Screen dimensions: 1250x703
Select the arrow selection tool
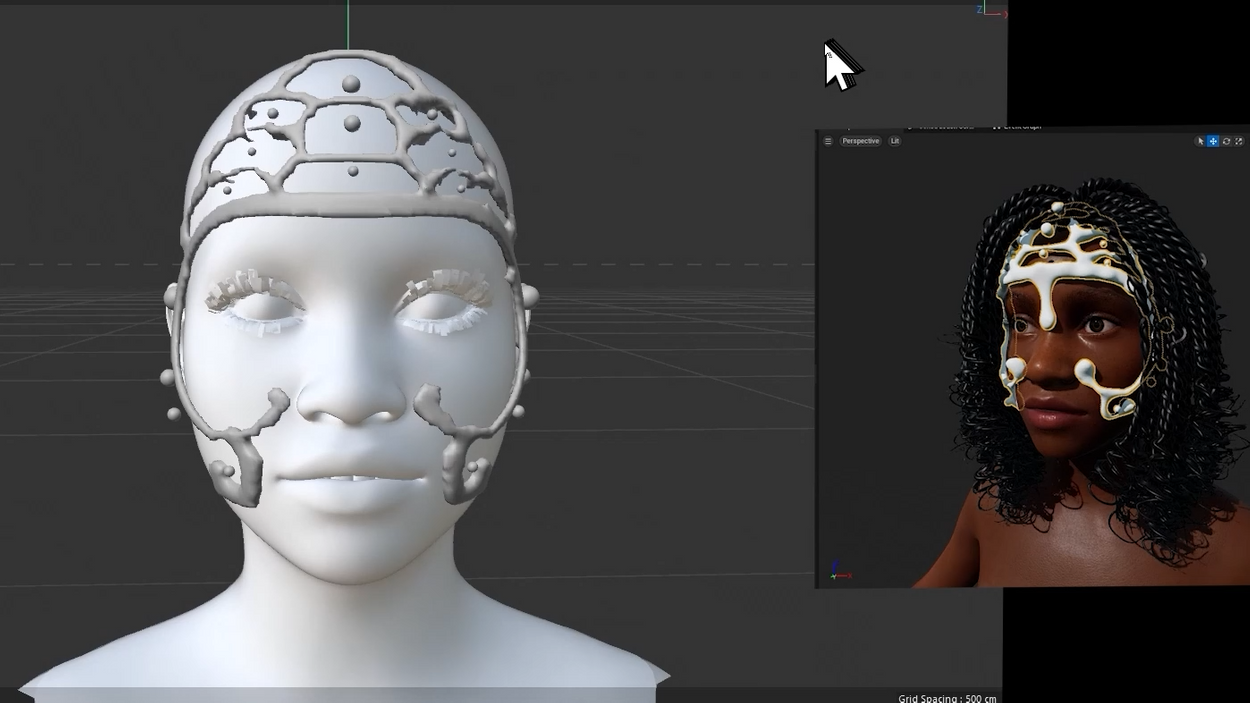click(x=1200, y=141)
